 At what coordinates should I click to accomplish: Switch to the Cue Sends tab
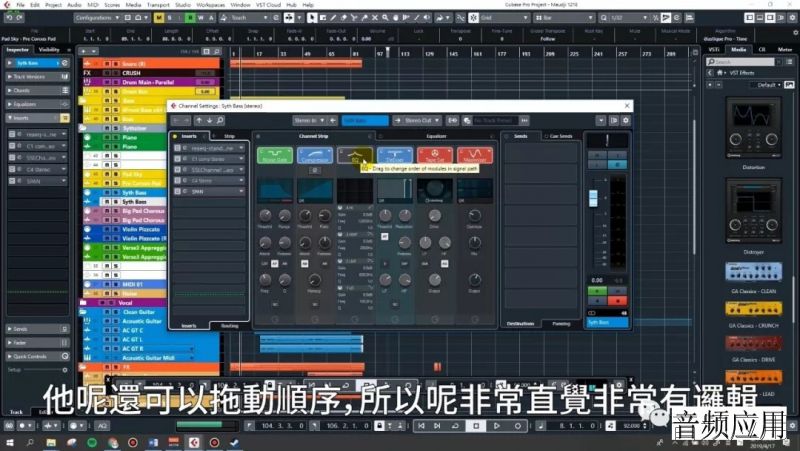(561, 136)
